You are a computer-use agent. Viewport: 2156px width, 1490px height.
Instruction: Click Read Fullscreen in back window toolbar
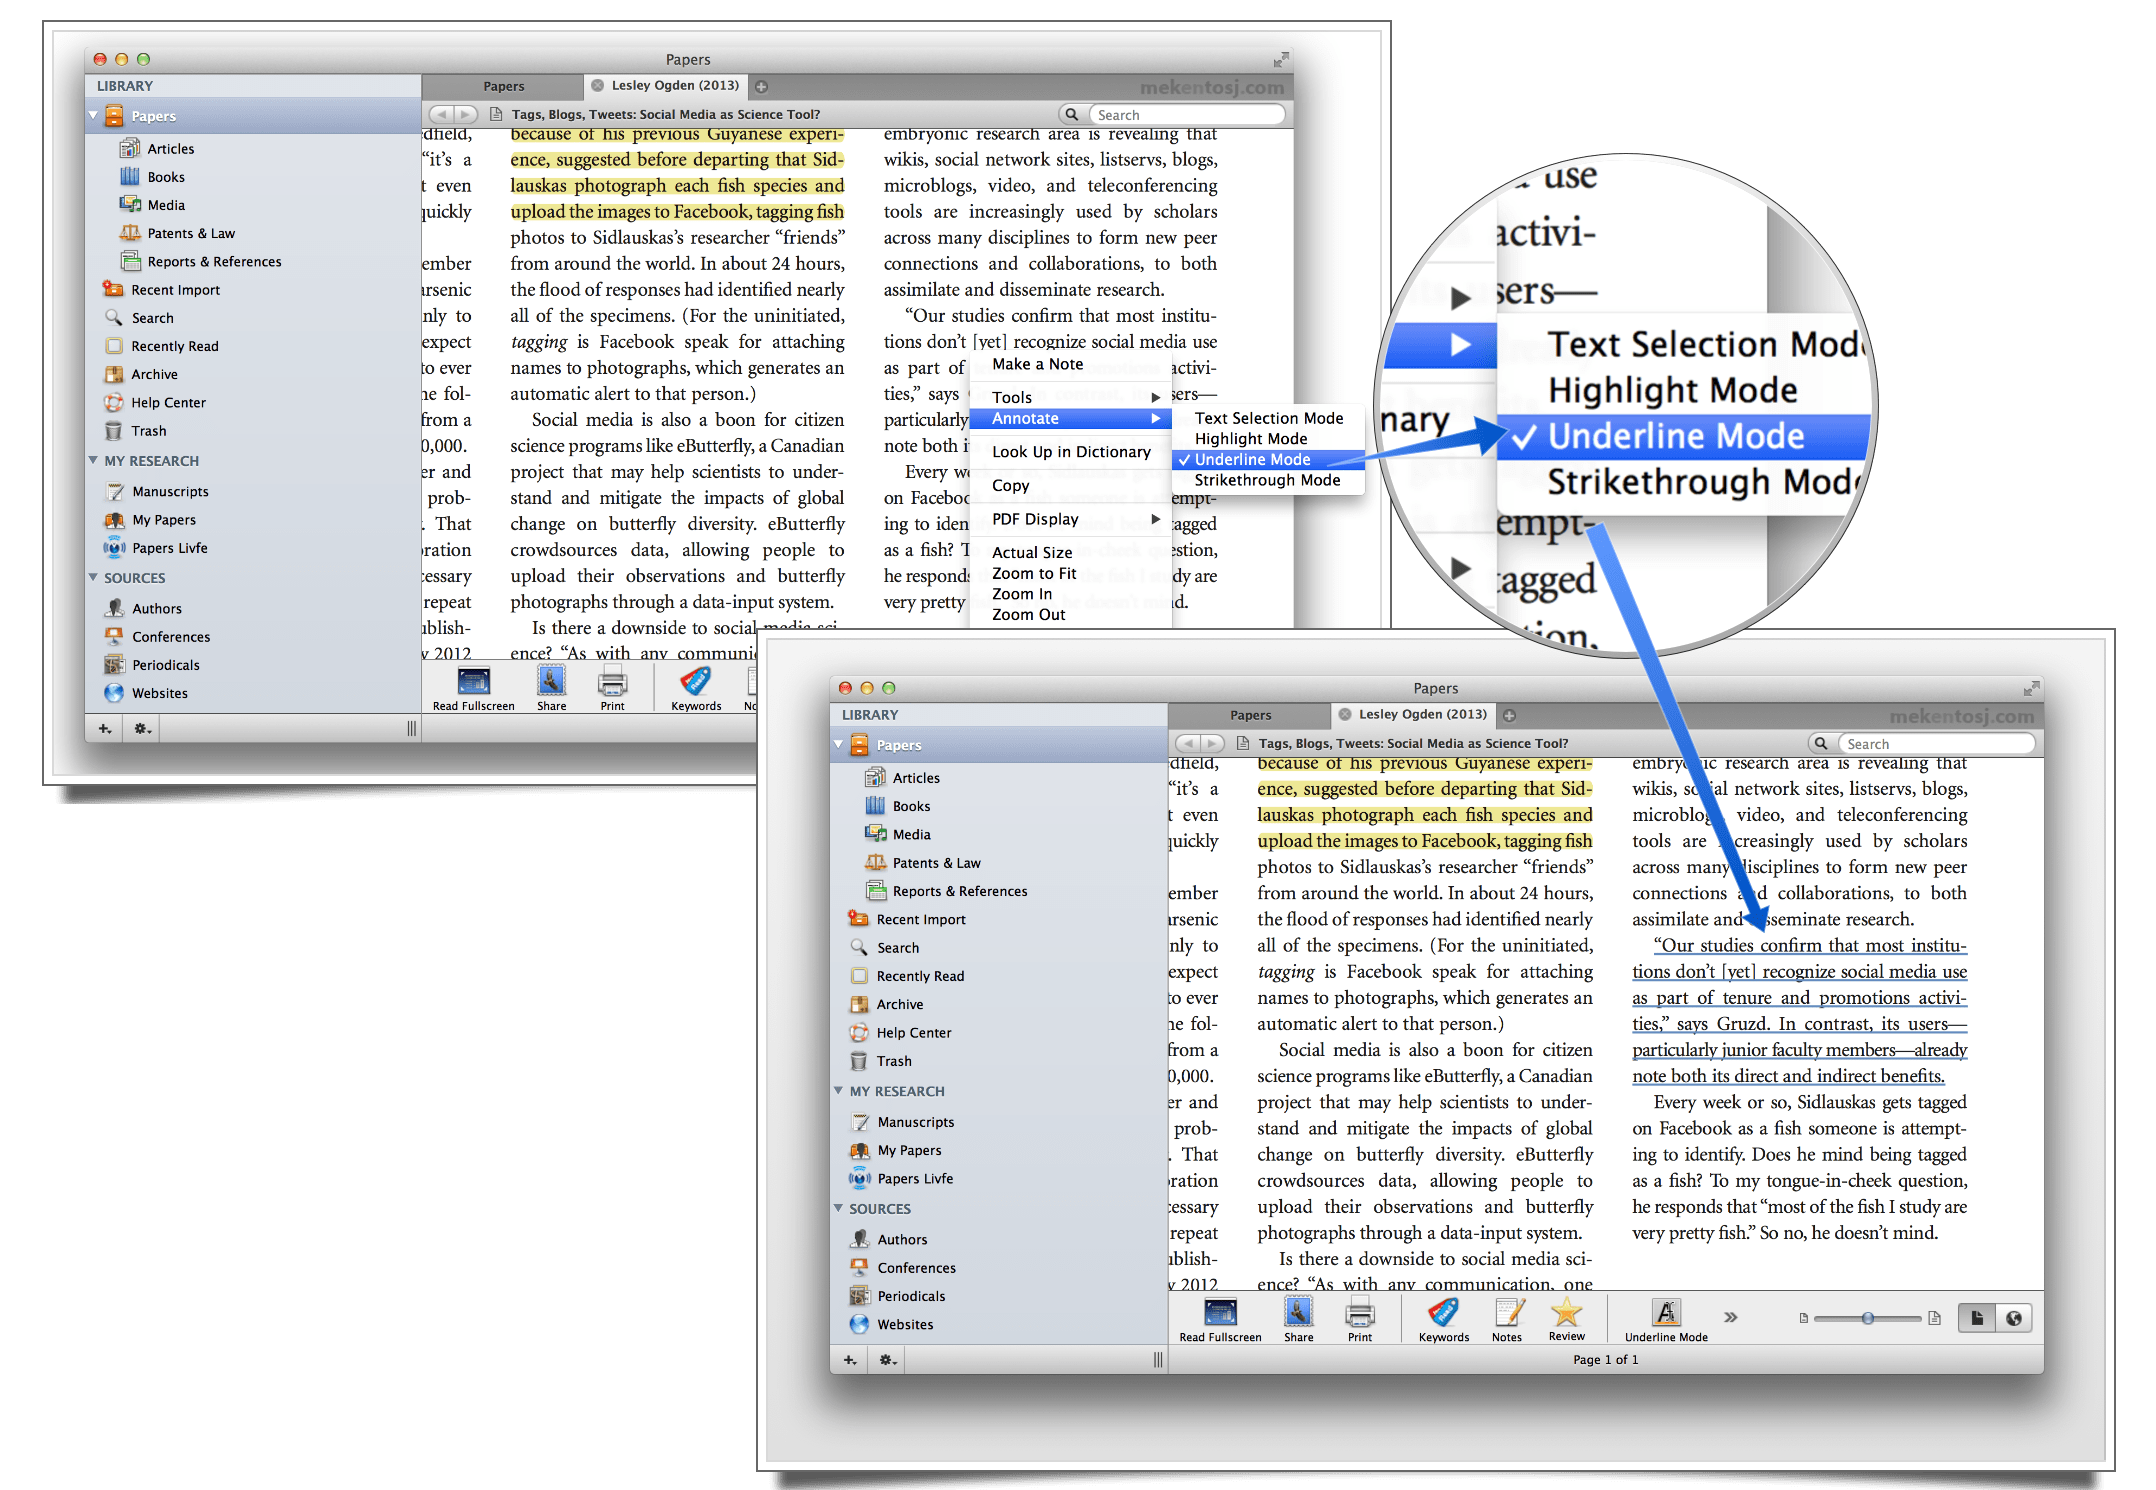pyautogui.click(x=473, y=682)
